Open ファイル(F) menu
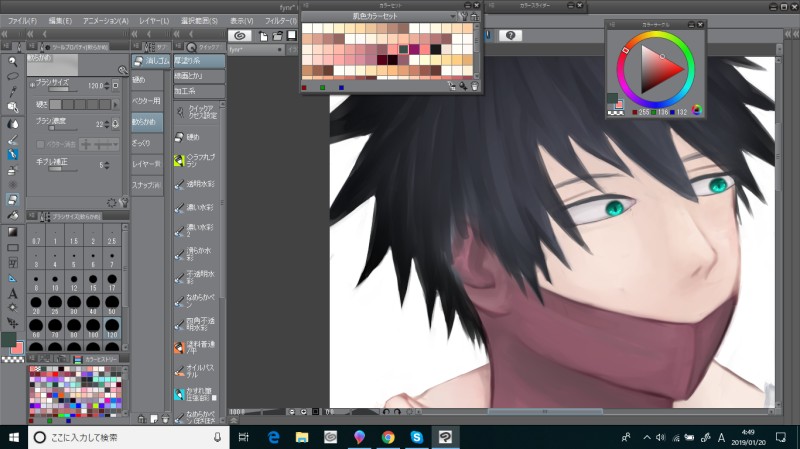The image size is (800, 449). point(22,21)
